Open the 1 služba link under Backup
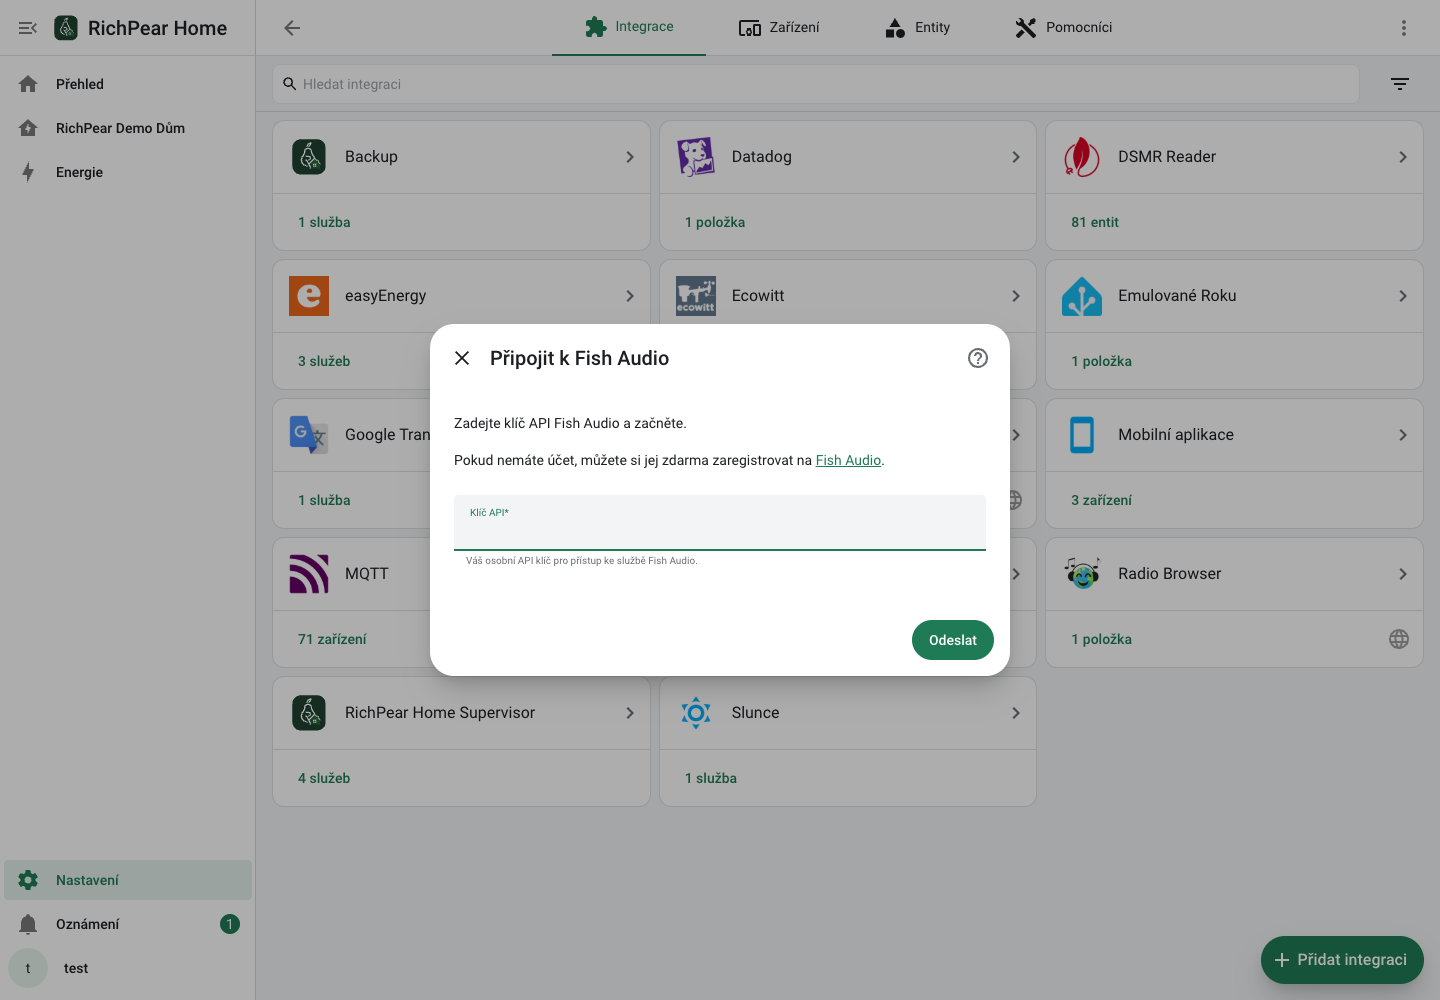 point(324,222)
